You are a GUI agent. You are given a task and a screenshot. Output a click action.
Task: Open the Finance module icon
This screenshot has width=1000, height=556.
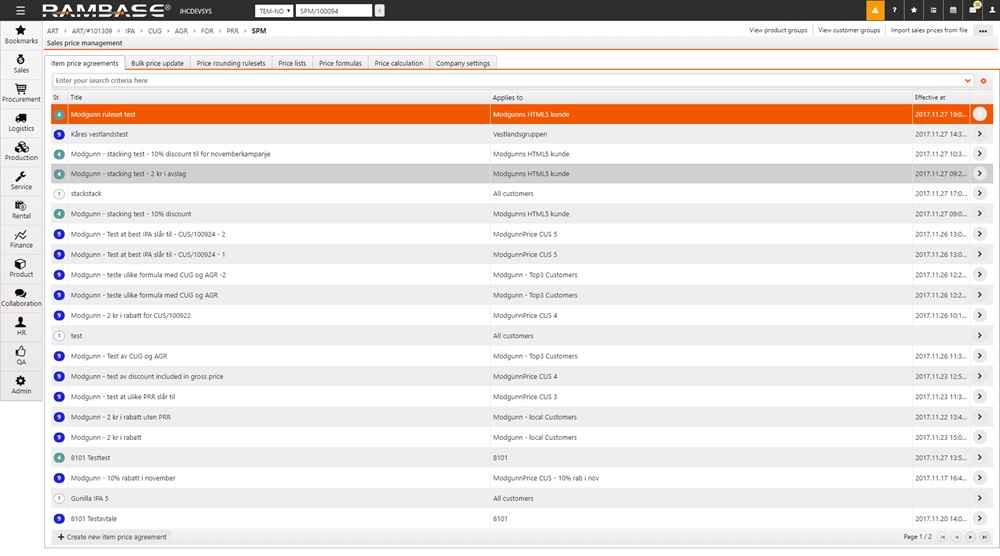21,238
